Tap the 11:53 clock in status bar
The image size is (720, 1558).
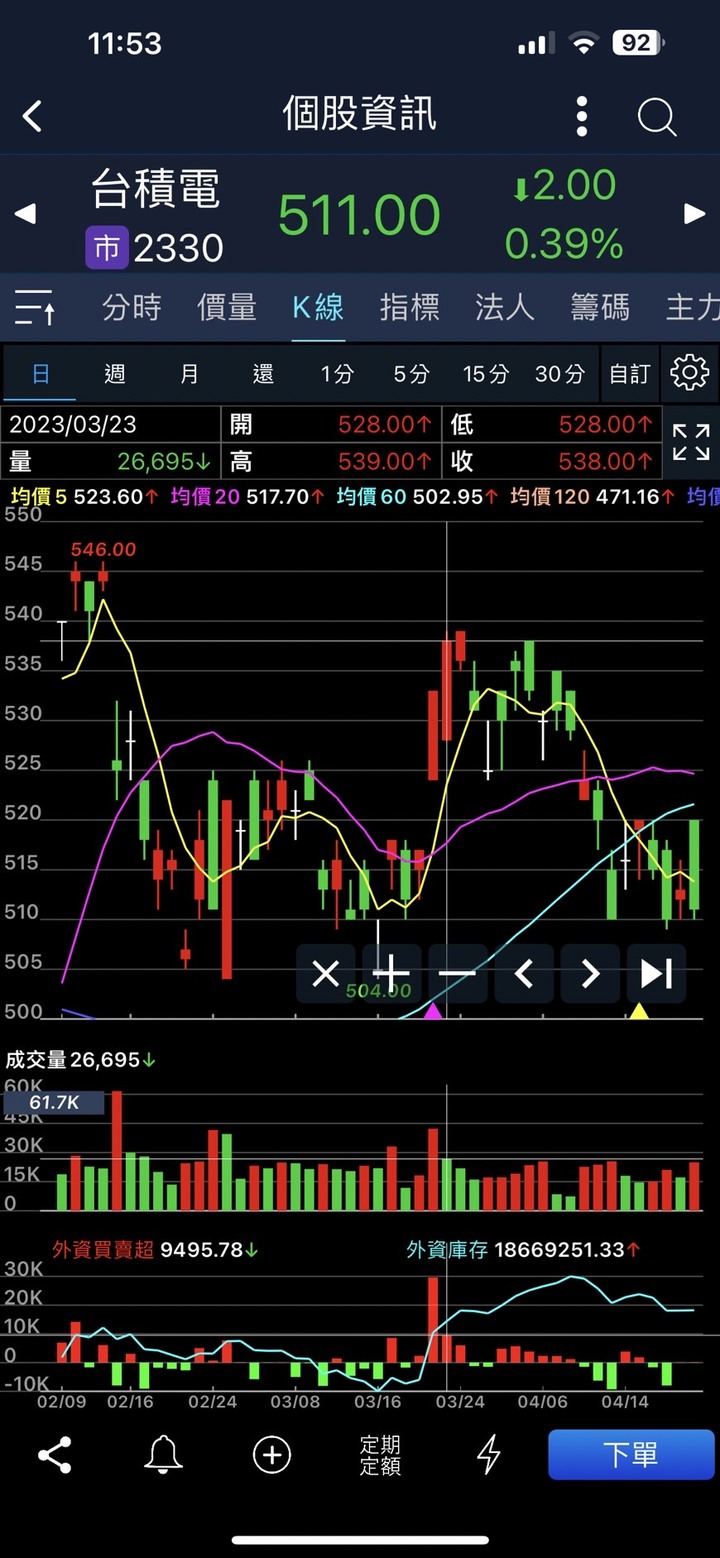[125, 44]
